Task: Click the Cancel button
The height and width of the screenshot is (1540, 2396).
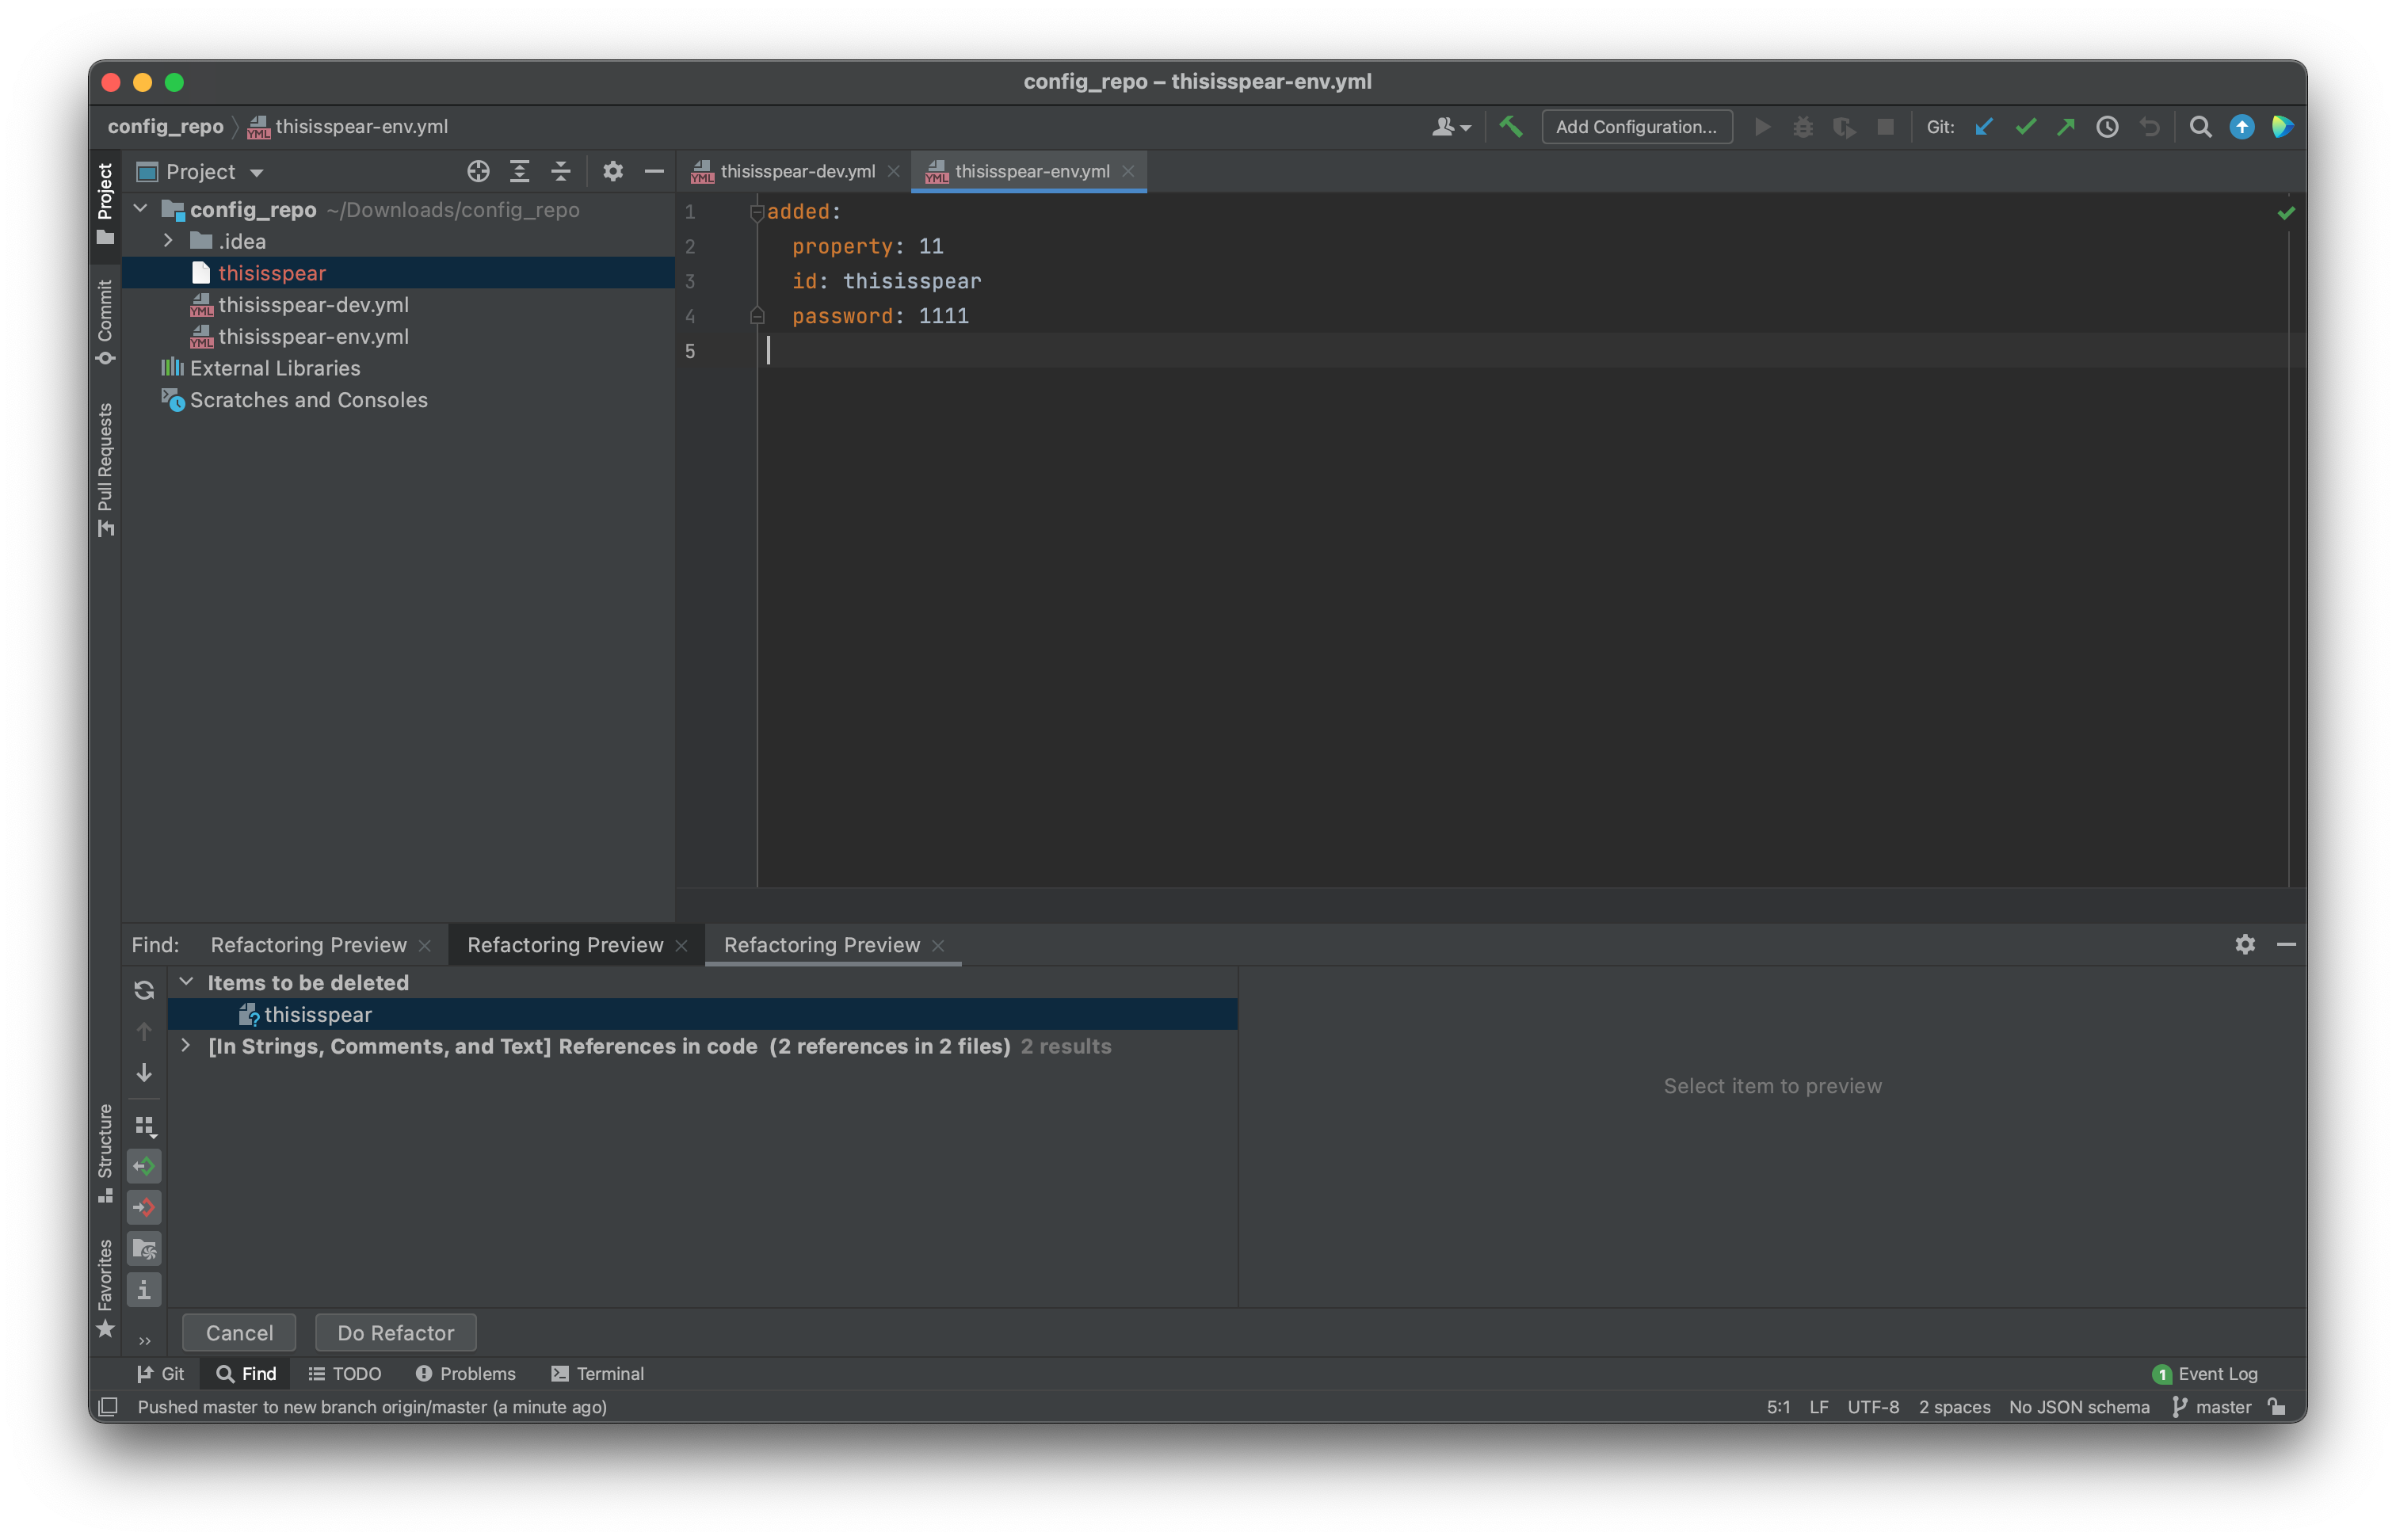Action: pyautogui.click(x=239, y=1333)
